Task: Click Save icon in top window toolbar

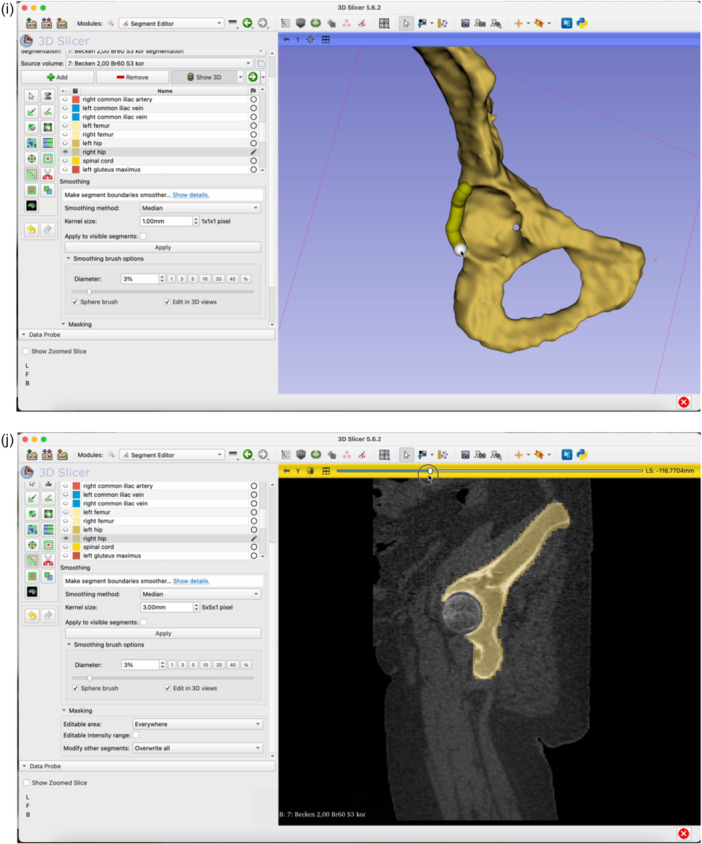Action: [62, 23]
